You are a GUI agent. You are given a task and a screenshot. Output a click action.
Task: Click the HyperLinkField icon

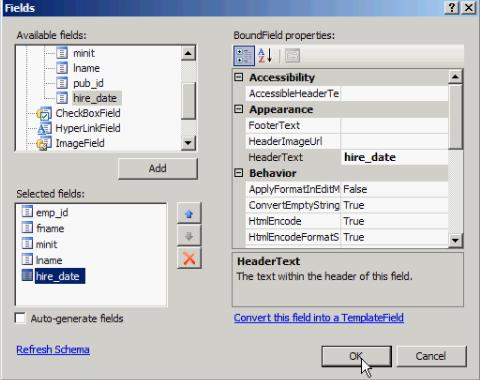coord(44,128)
